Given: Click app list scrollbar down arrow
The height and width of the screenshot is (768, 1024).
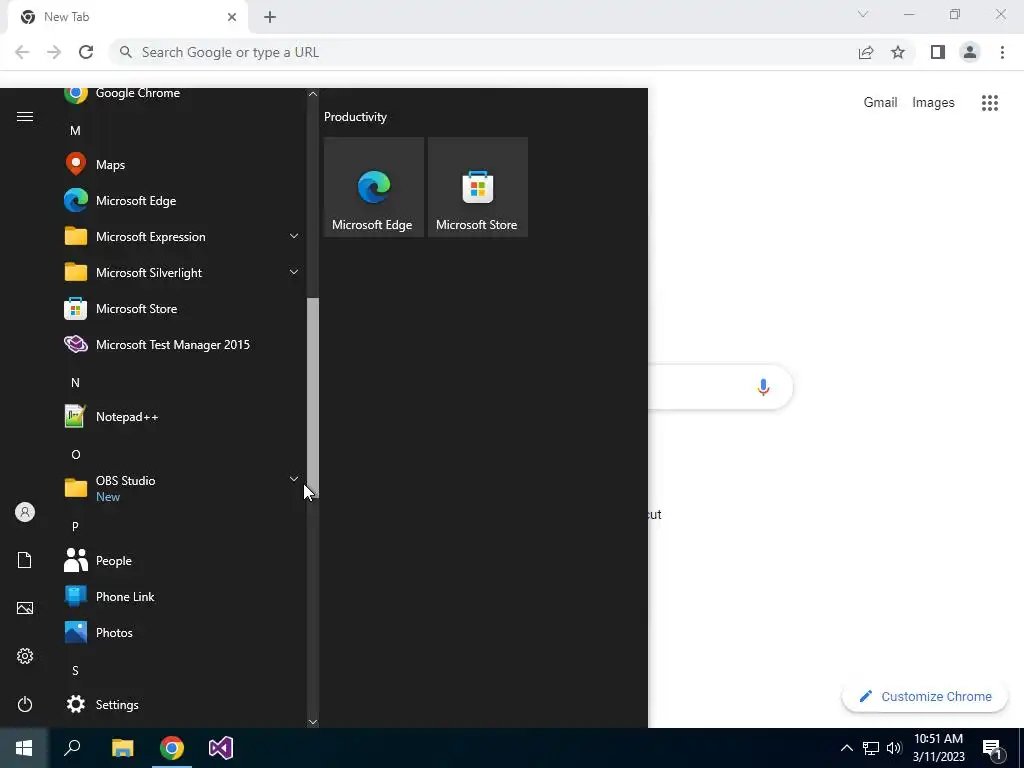Looking at the screenshot, I should coord(313,722).
